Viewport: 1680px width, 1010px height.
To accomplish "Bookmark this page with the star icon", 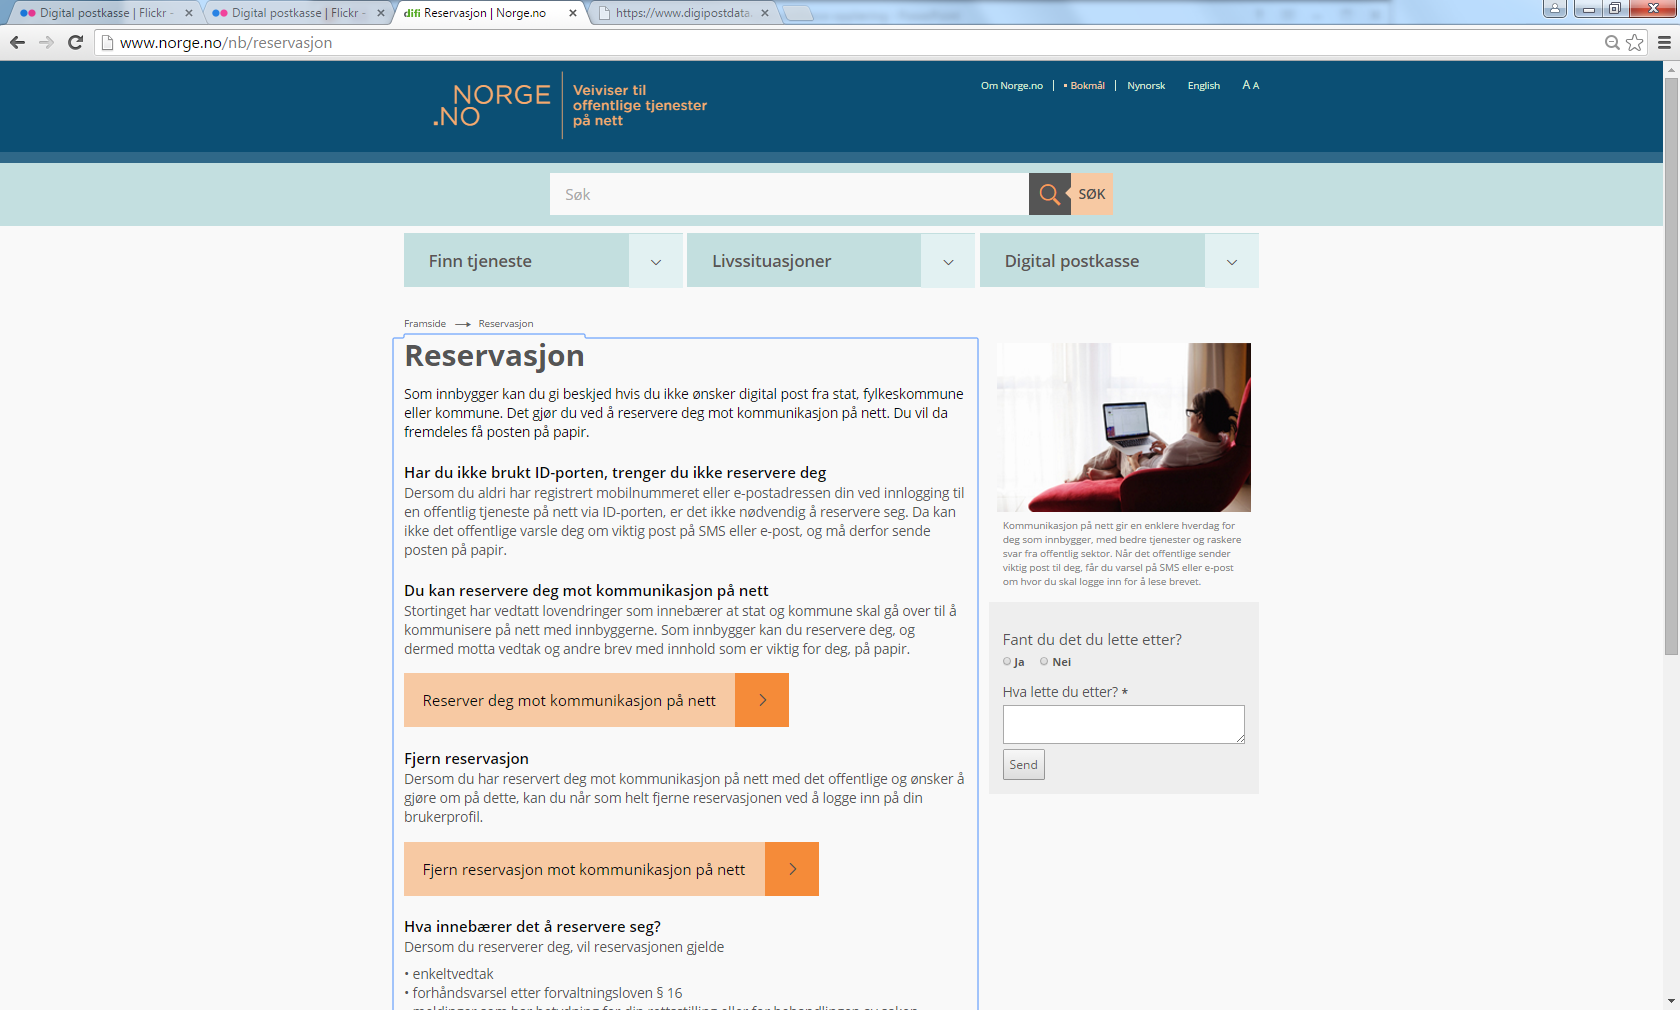I will [1635, 42].
